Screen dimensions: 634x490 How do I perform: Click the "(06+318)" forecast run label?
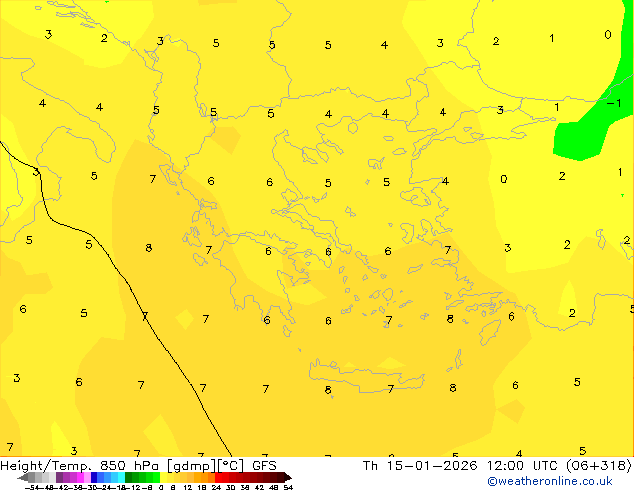point(599,466)
